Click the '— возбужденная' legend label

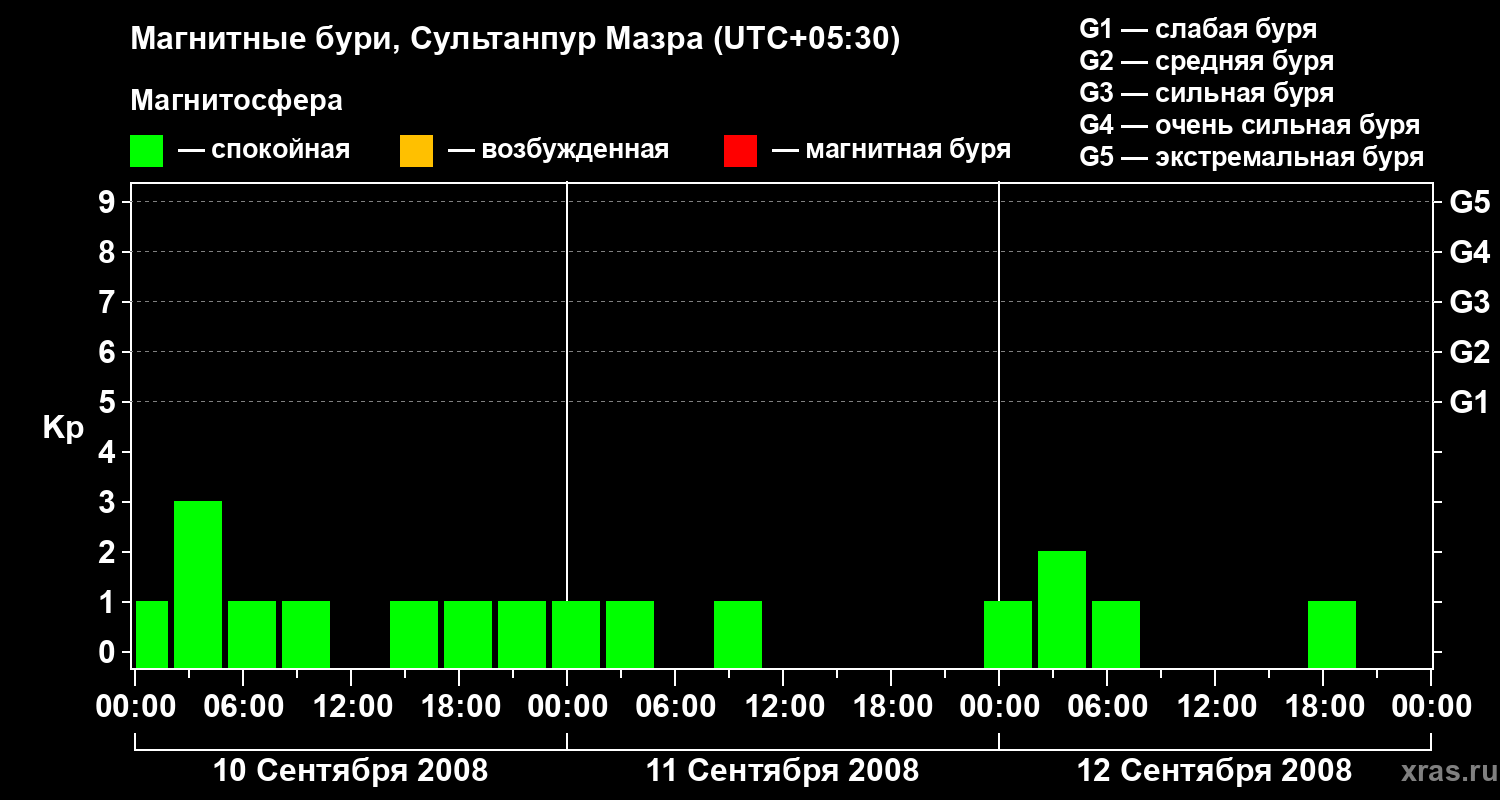558,151
